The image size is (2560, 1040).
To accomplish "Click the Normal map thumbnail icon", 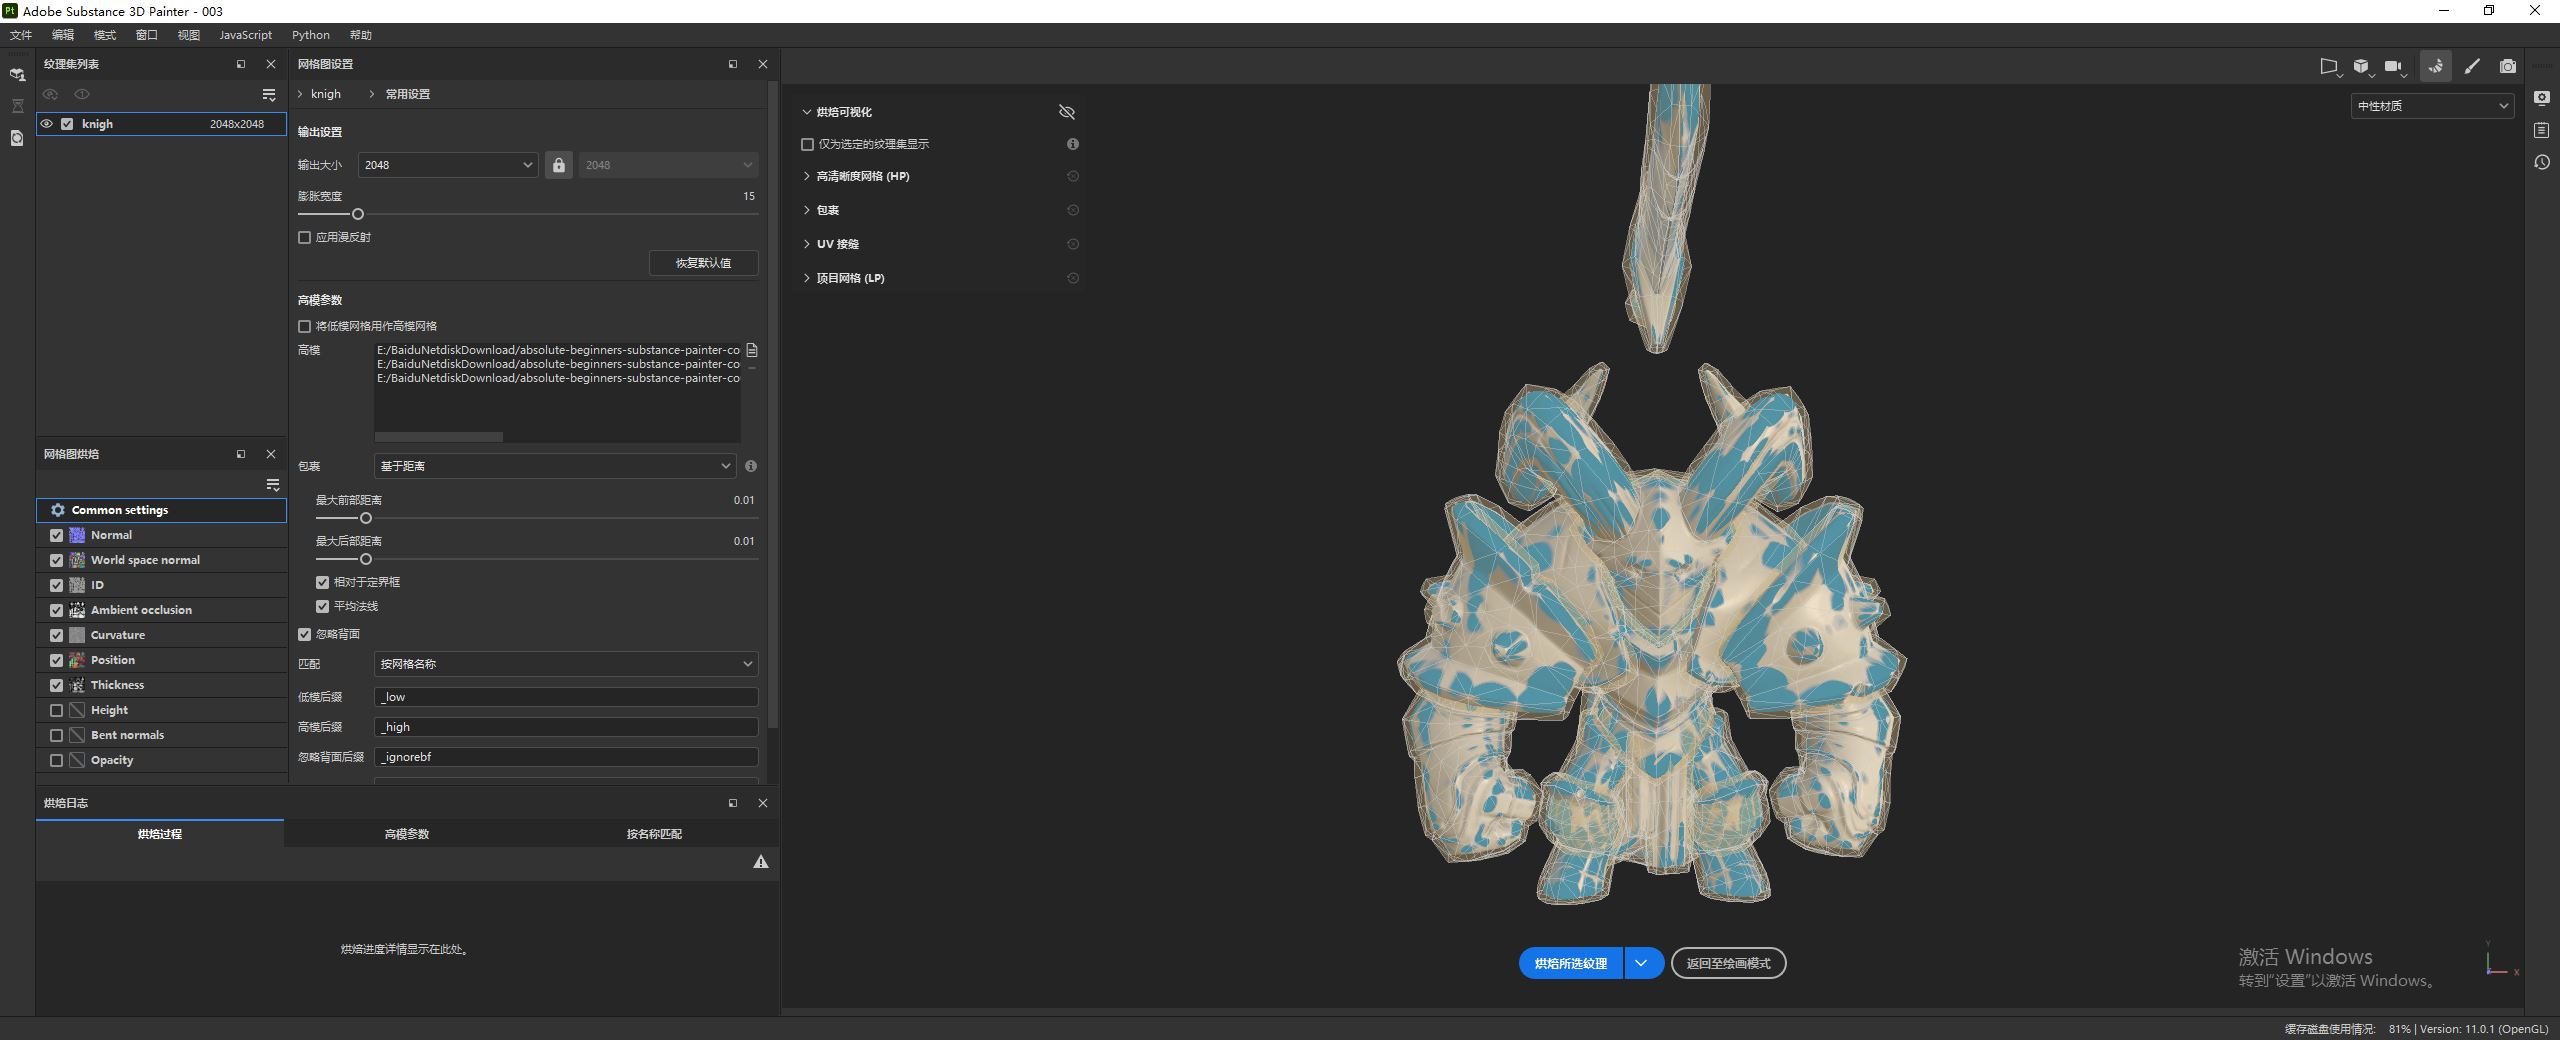I will pyautogui.click(x=77, y=535).
